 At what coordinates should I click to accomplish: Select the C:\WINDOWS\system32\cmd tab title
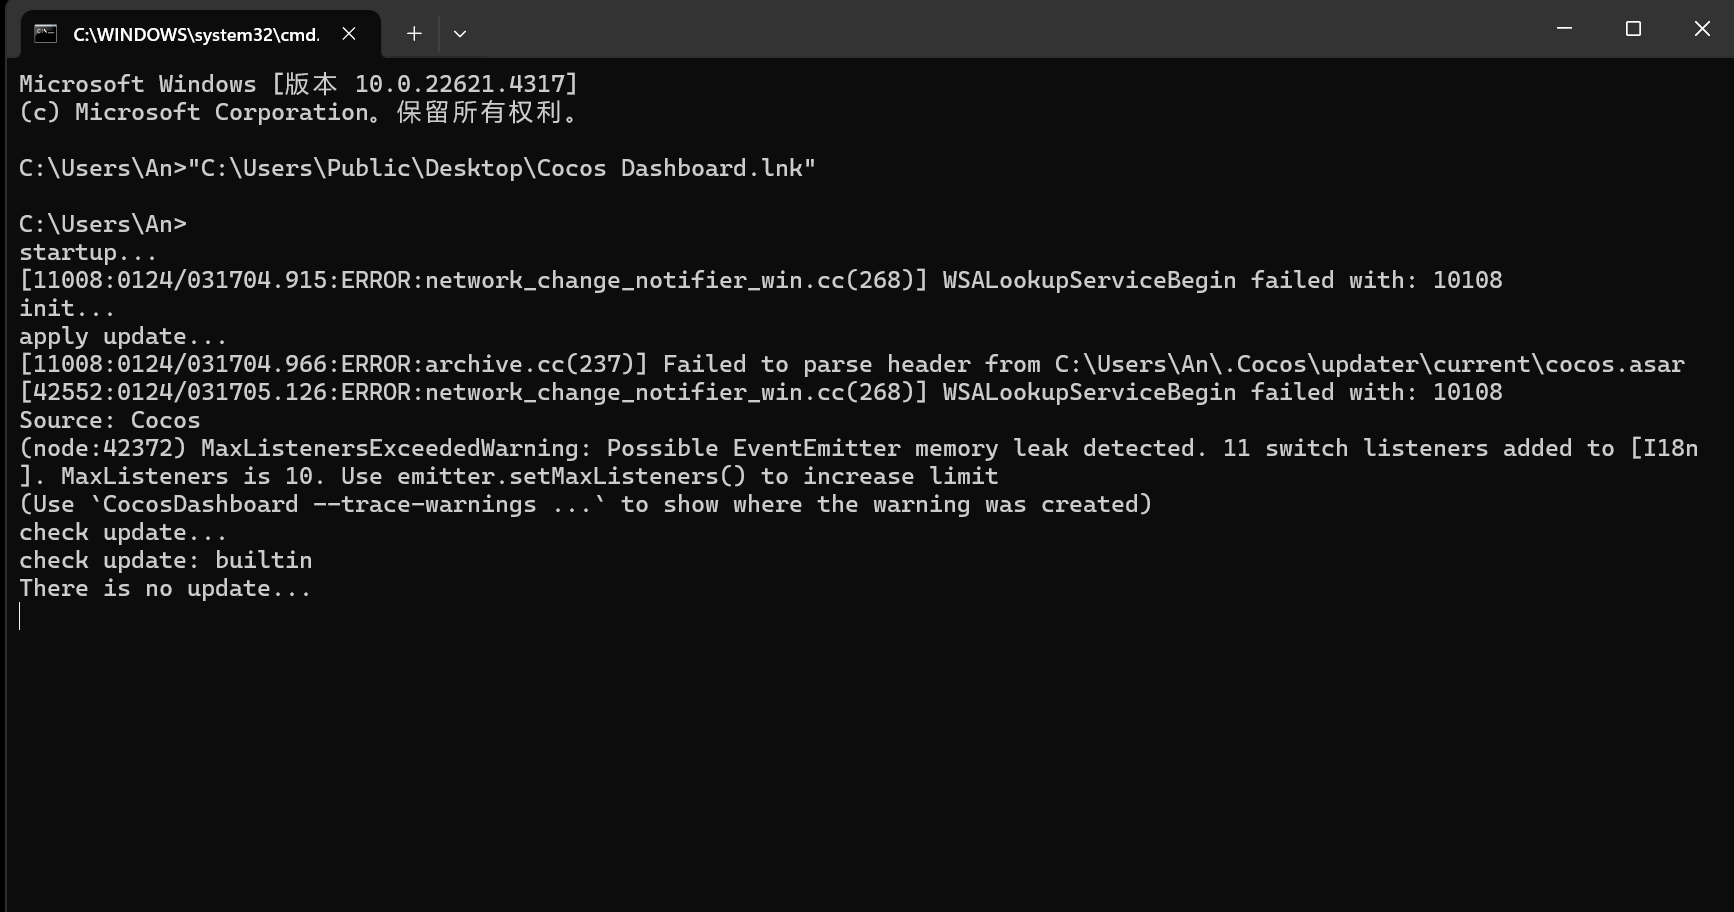[196, 34]
